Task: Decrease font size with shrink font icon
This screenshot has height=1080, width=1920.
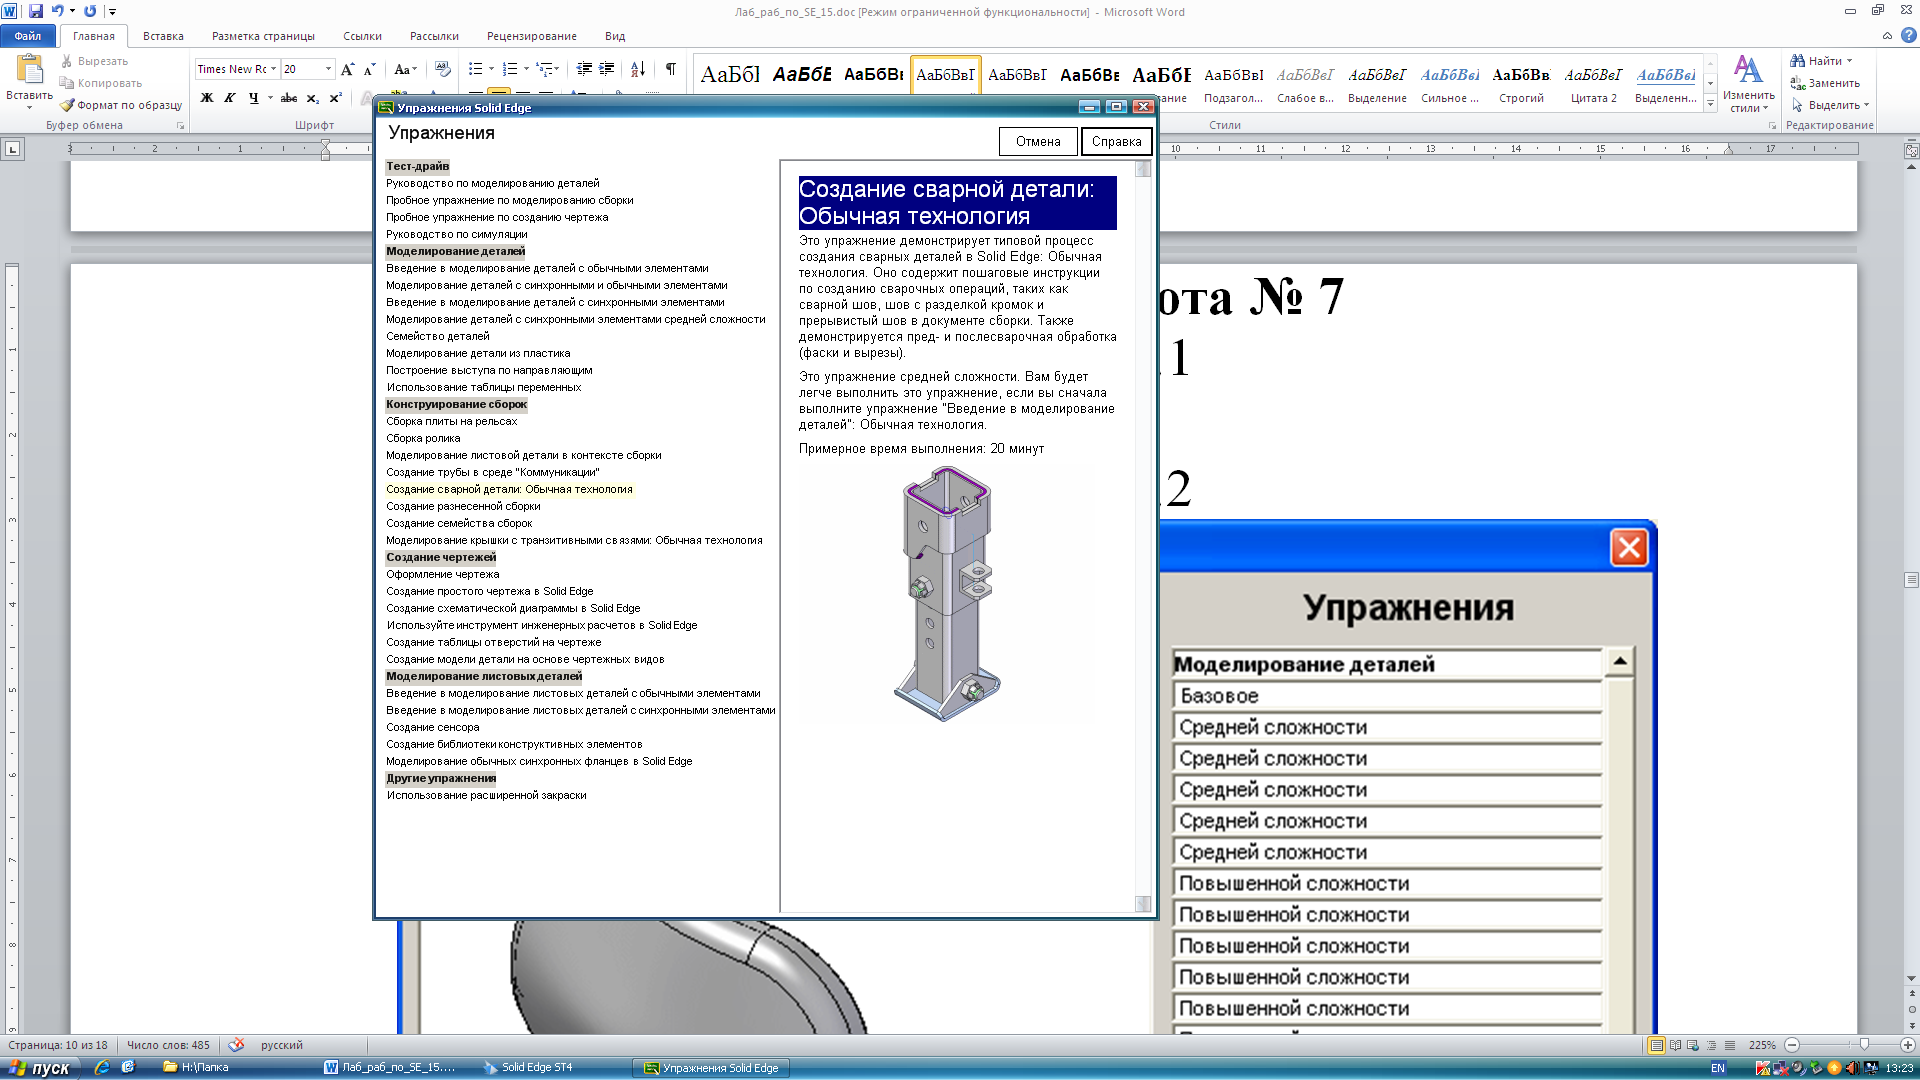Action: (369, 69)
